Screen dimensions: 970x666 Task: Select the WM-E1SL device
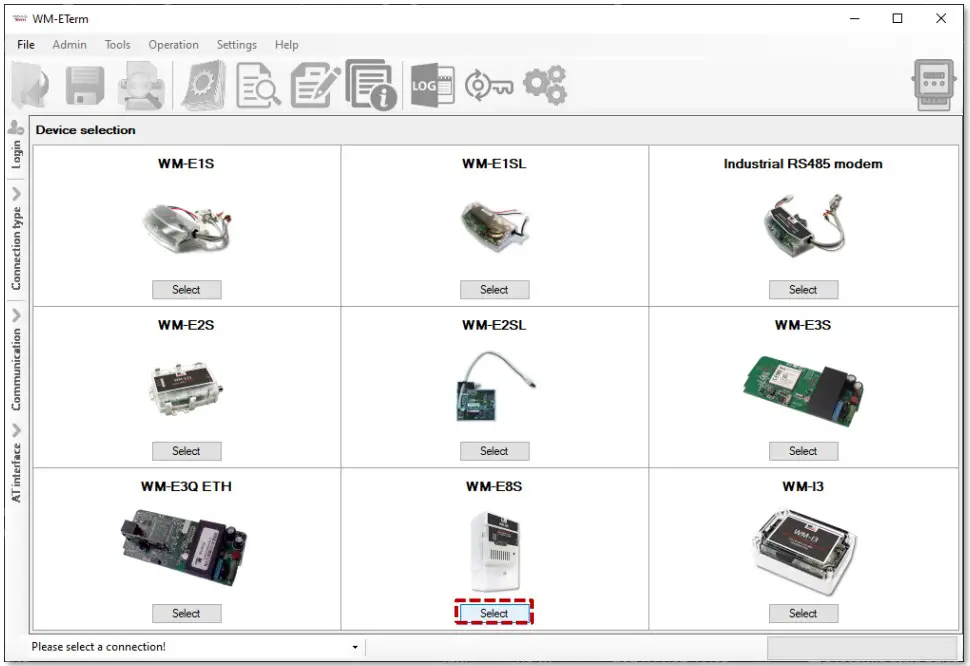pyautogui.click(x=494, y=289)
